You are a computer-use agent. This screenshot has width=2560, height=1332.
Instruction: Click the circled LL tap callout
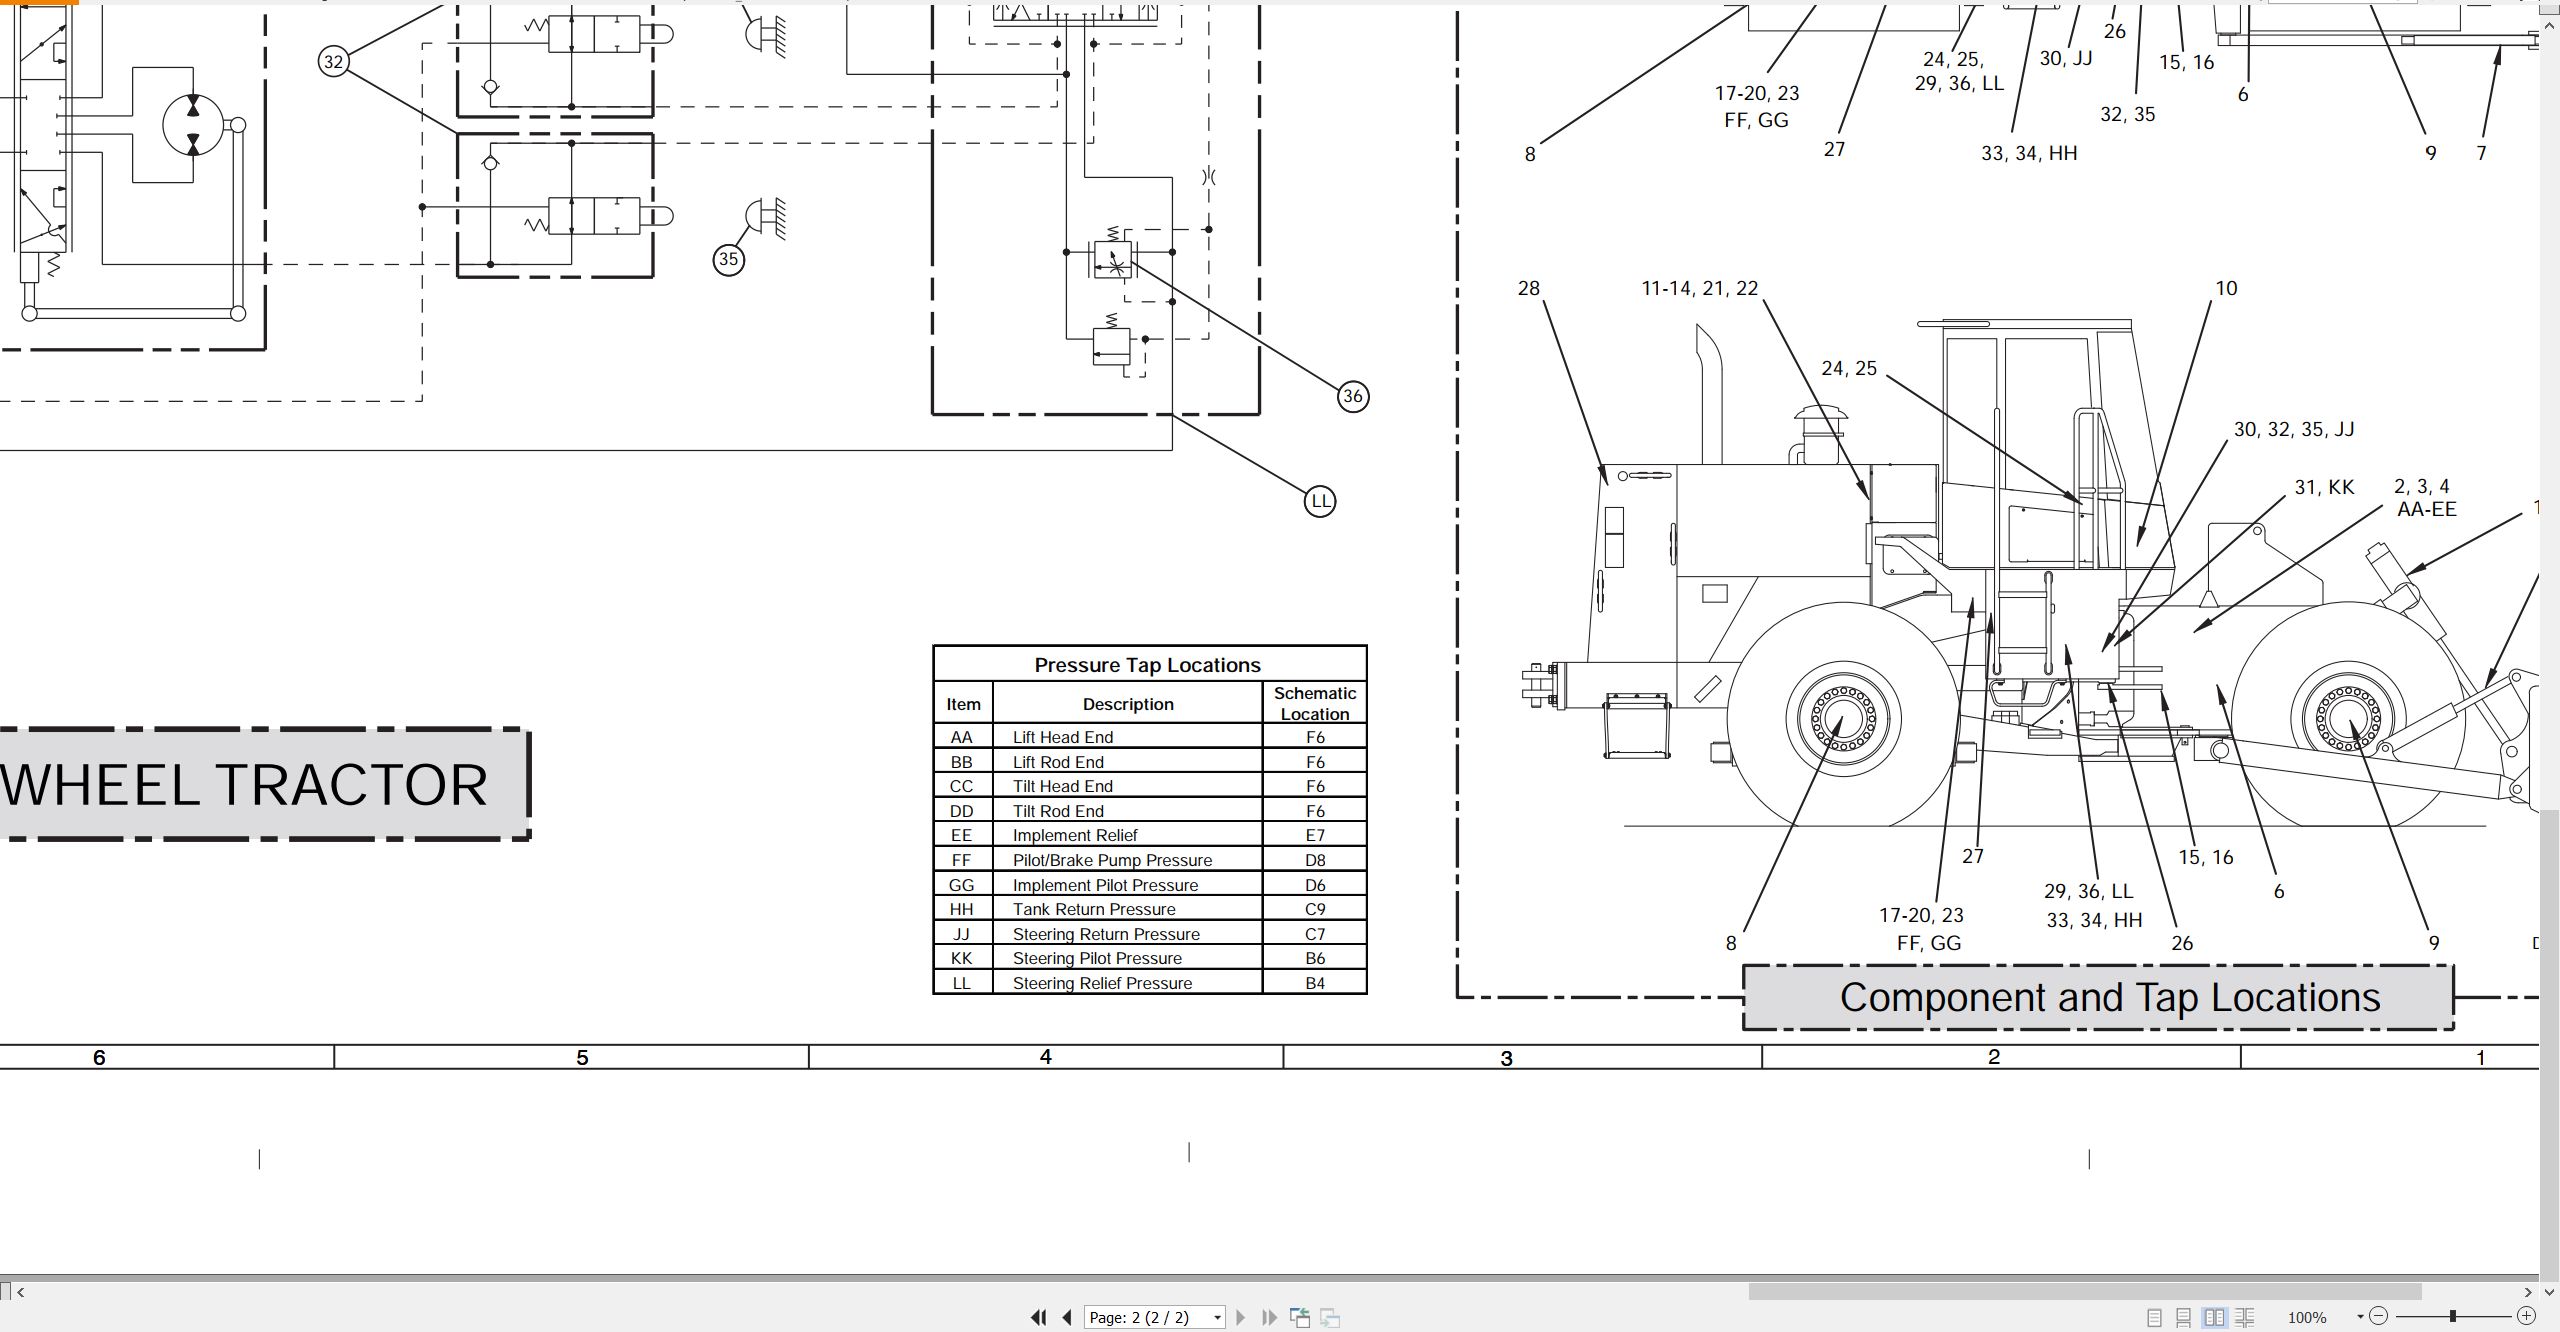(1320, 501)
